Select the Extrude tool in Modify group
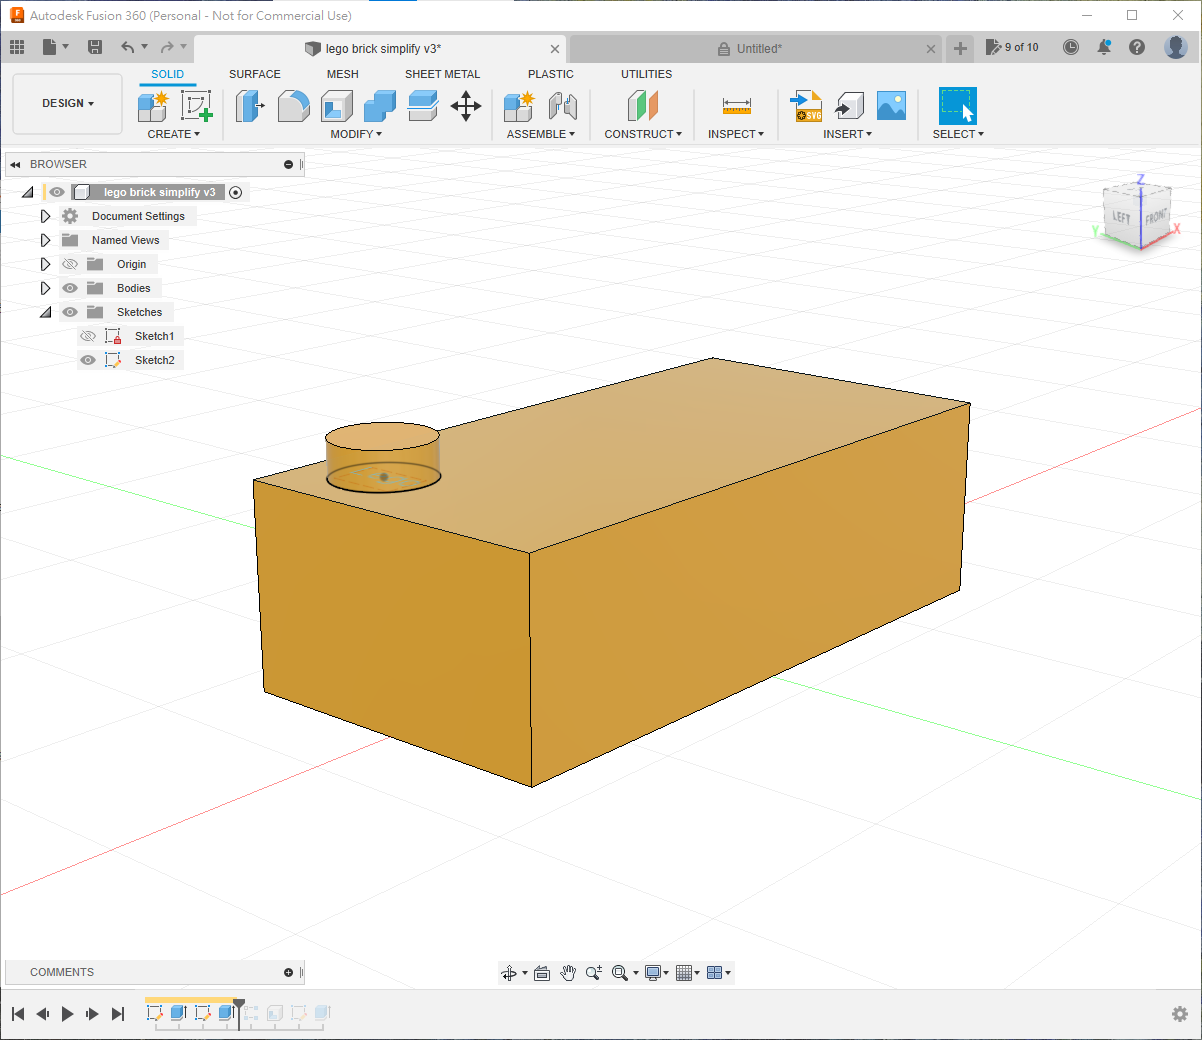Image resolution: width=1202 pixels, height=1040 pixels. pyautogui.click(x=249, y=105)
